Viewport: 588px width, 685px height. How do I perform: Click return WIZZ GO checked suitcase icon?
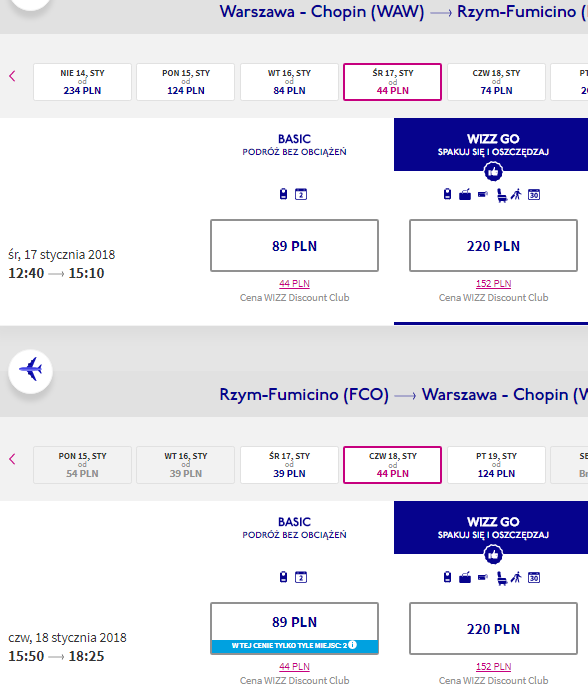pos(465,578)
